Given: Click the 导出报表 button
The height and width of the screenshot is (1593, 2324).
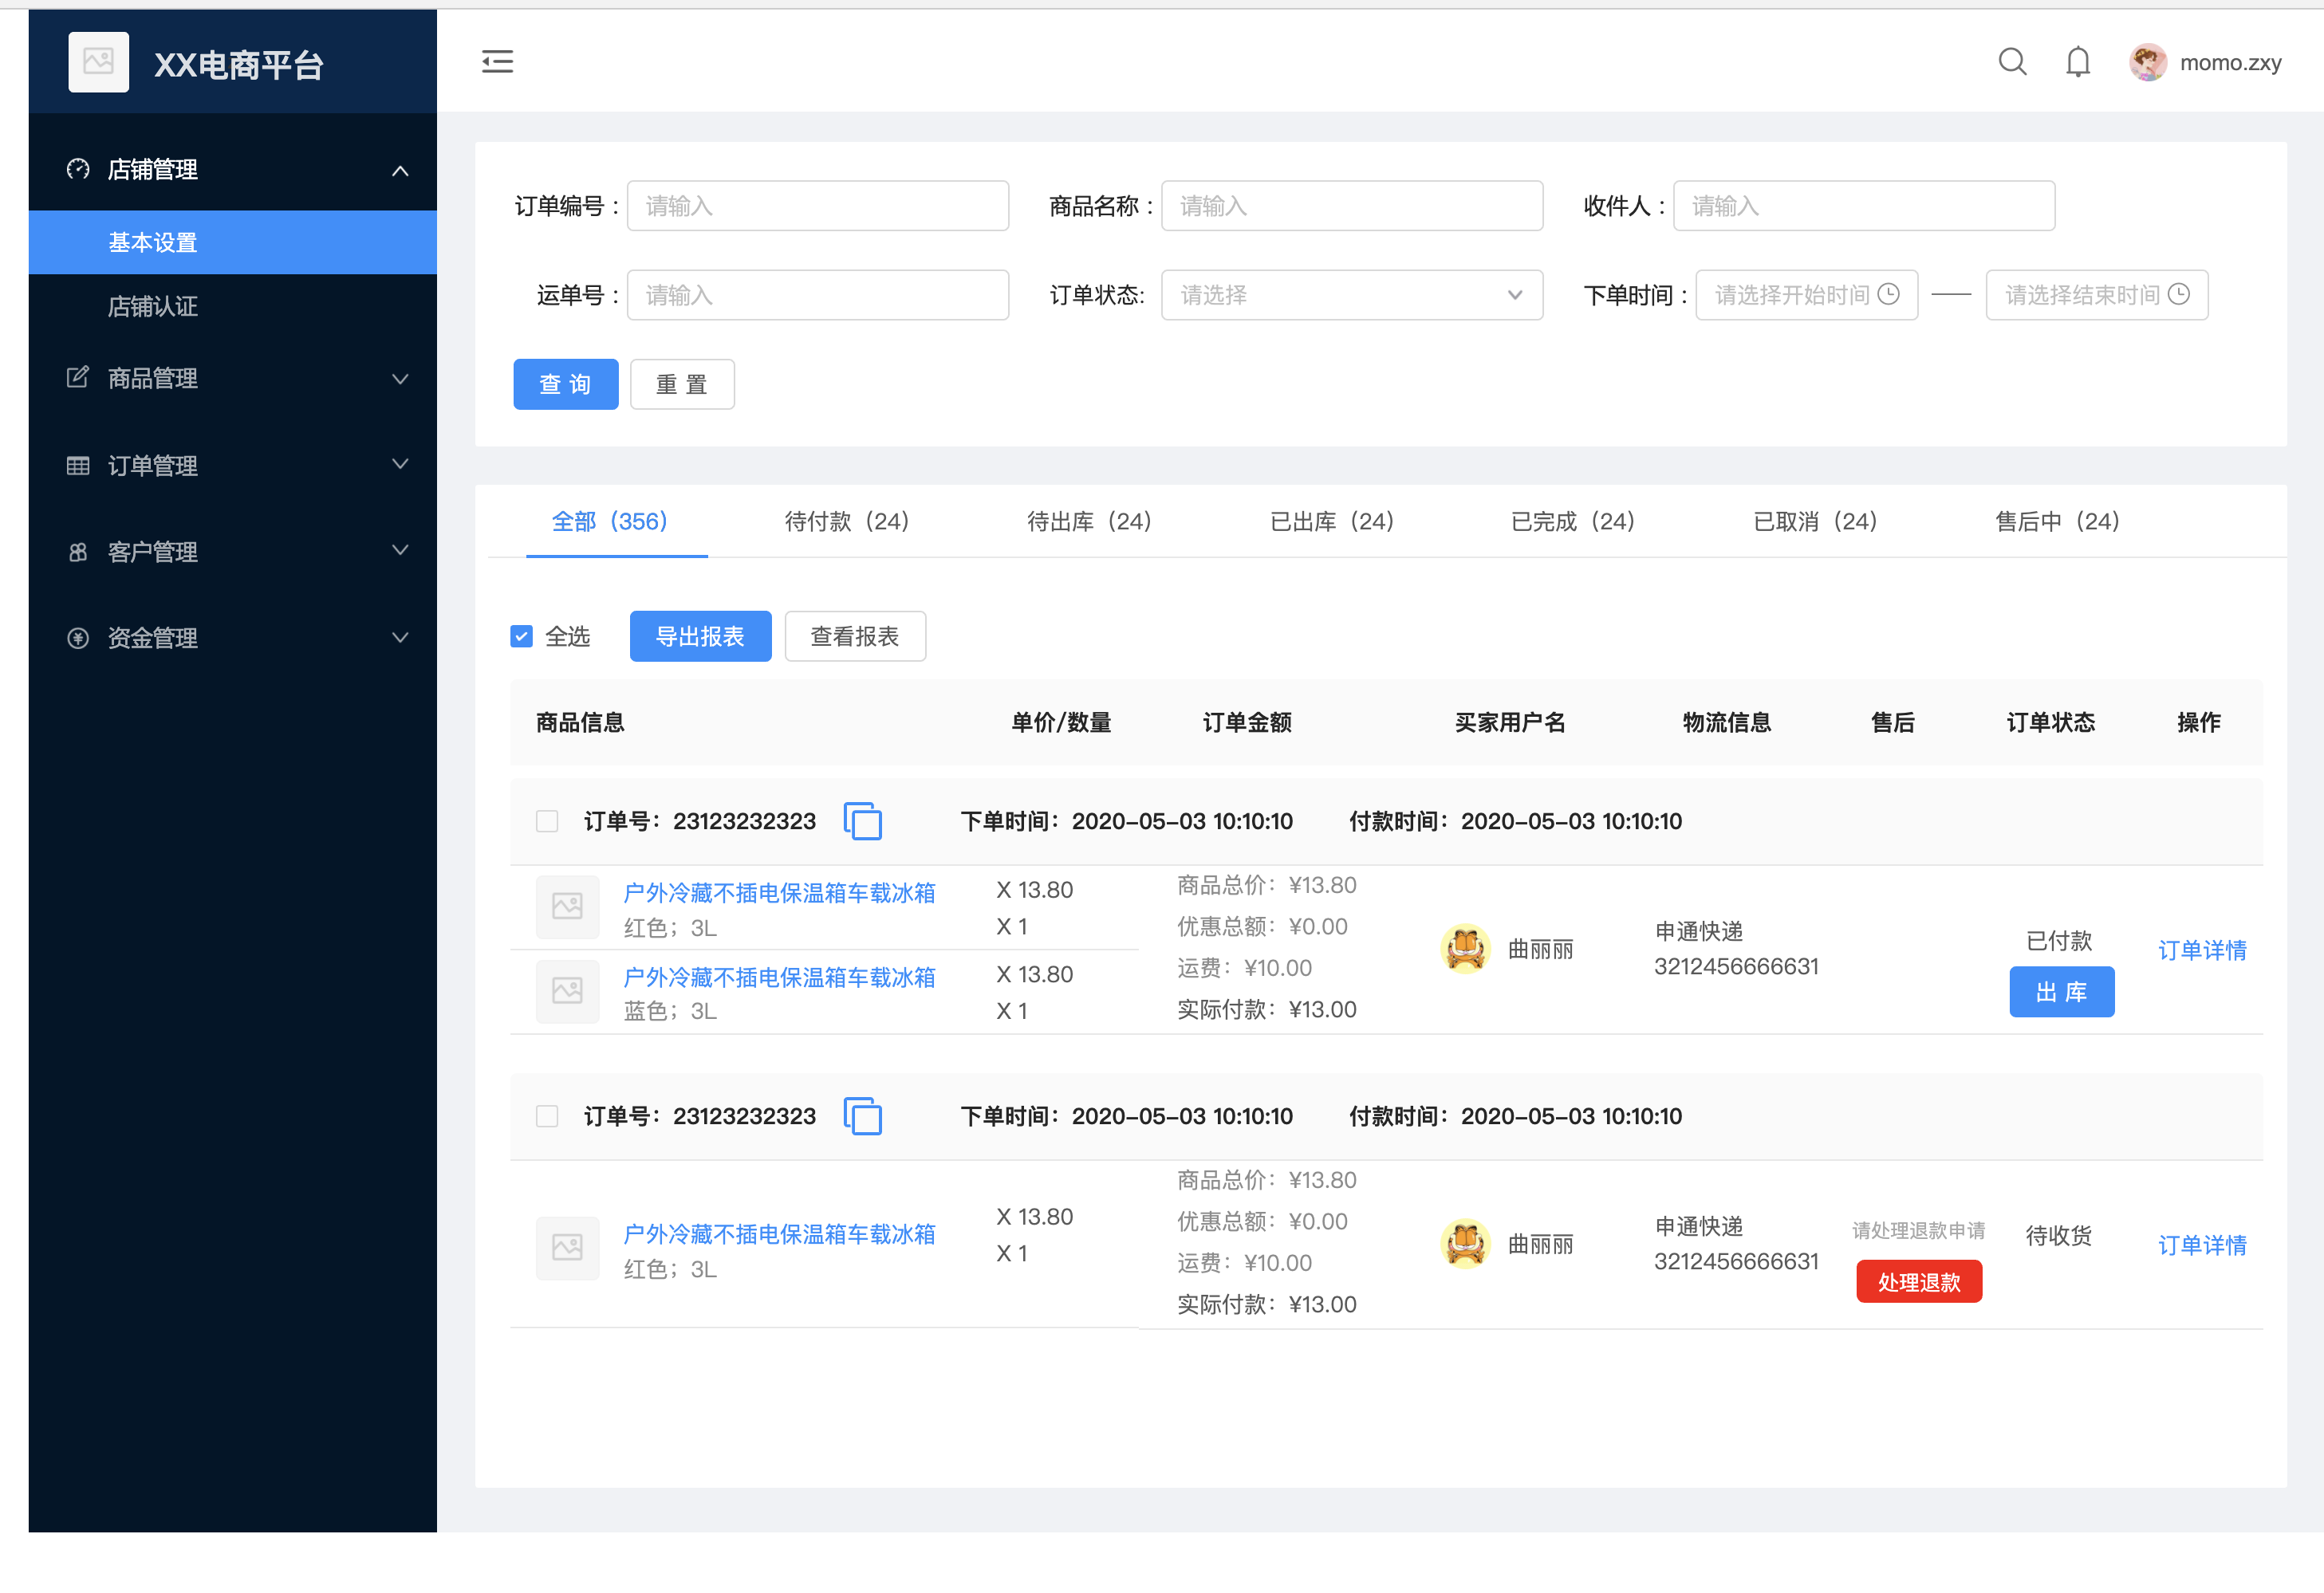Looking at the screenshot, I should (x=700, y=636).
